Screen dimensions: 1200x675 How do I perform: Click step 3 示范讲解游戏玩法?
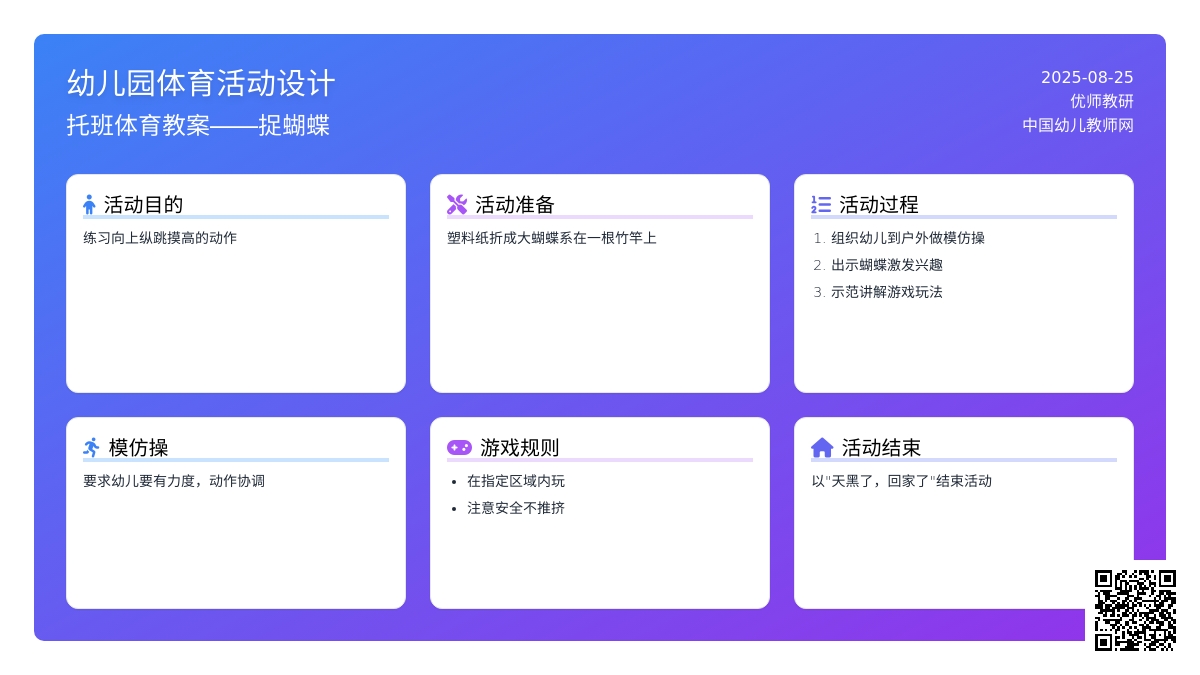tap(887, 292)
